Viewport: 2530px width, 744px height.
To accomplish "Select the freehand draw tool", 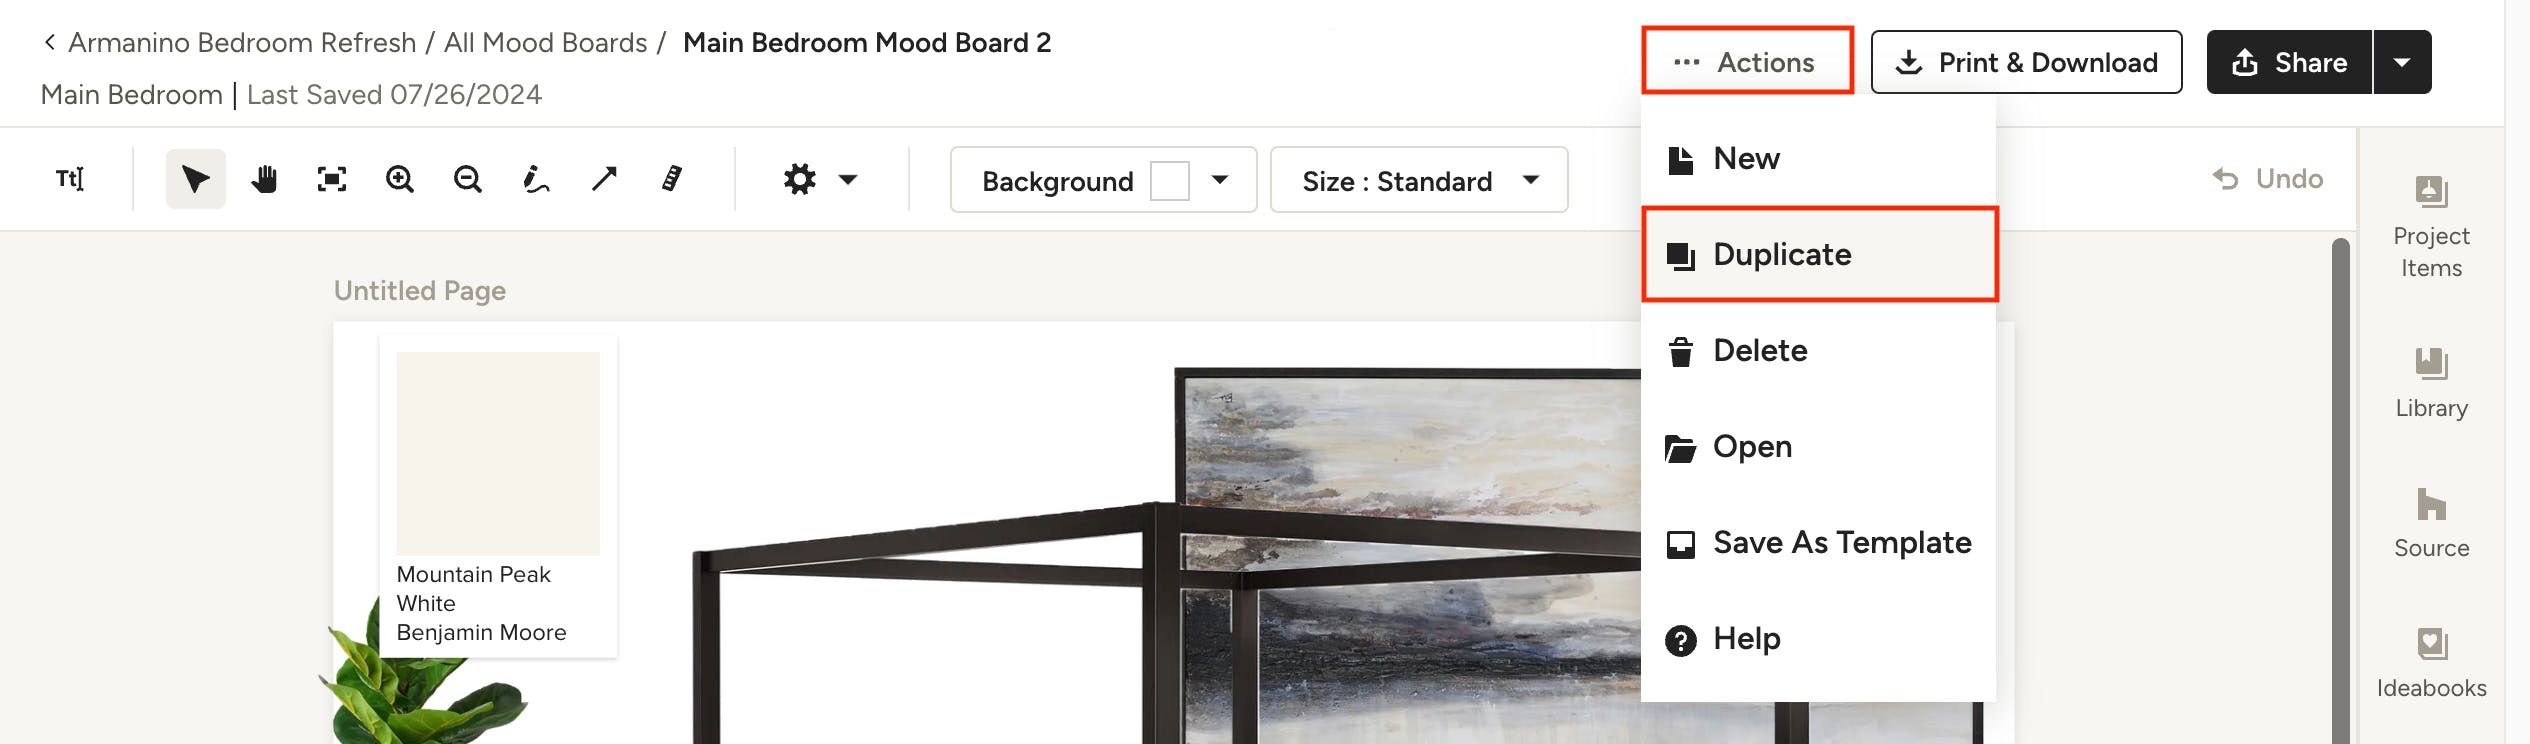I will (536, 179).
